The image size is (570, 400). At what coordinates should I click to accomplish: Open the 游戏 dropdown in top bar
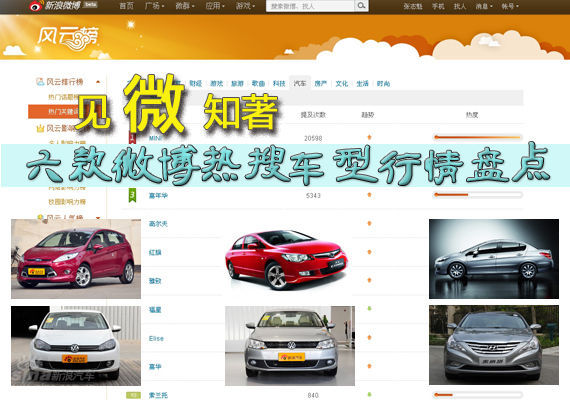click(x=245, y=6)
